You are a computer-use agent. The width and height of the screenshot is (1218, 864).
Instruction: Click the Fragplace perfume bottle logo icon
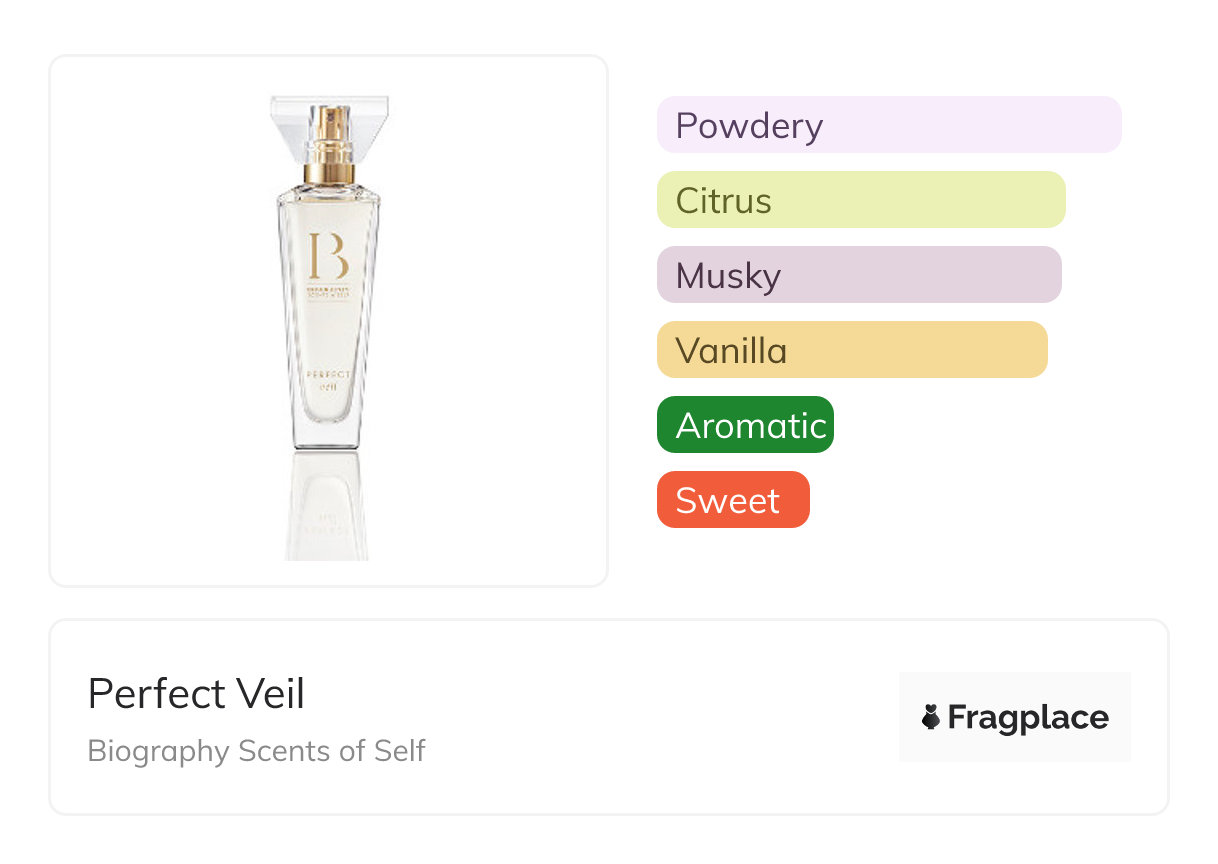(x=931, y=717)
